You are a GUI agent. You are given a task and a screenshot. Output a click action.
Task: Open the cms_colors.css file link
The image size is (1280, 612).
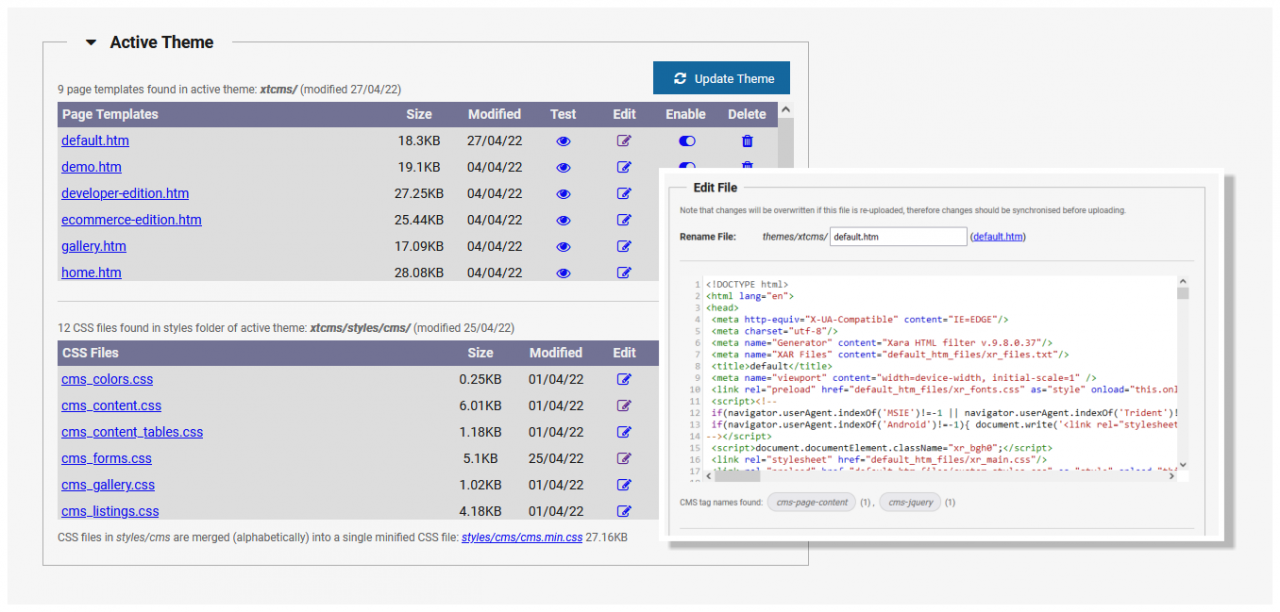[x=107, y=380]
